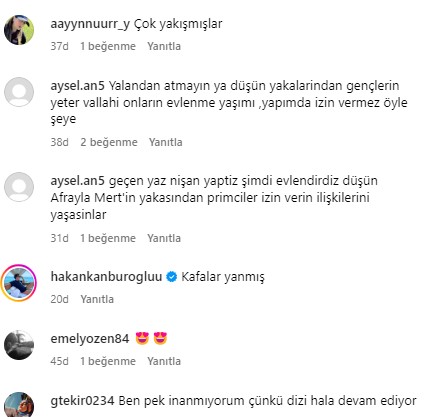Reply to the 'Kafalar yanmış' comment
Image resolution: width=428 pixels, height=417 pixels.
pos(97,299)
